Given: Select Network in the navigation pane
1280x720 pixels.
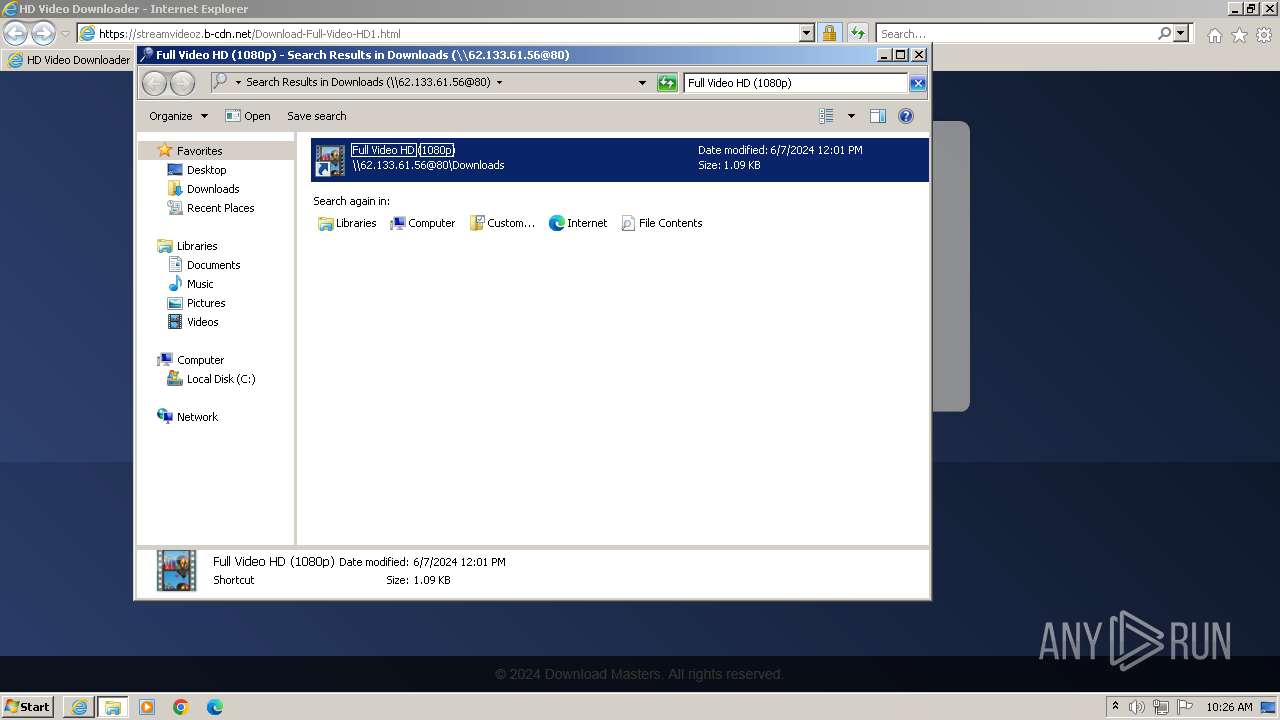Looking at the screenshot, I should pos(197,417).
